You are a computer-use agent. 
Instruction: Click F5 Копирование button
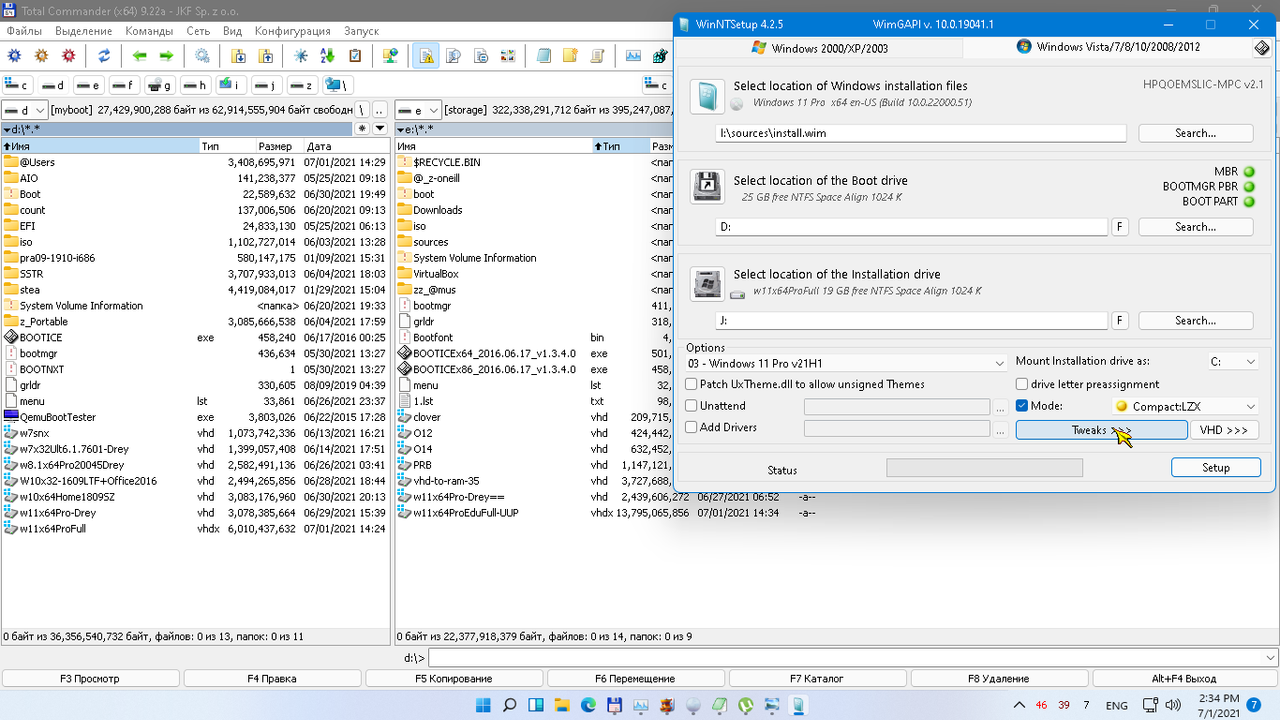[x=454, y=679]
